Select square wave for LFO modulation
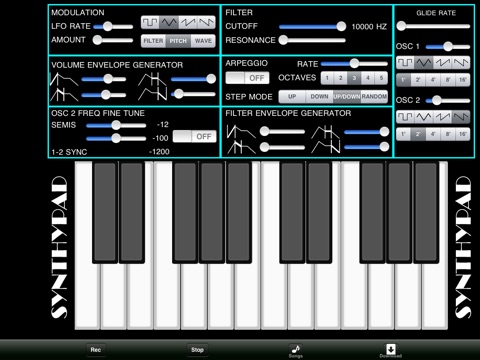The width and height of the screenshot is (480, 360). (150, 22)
